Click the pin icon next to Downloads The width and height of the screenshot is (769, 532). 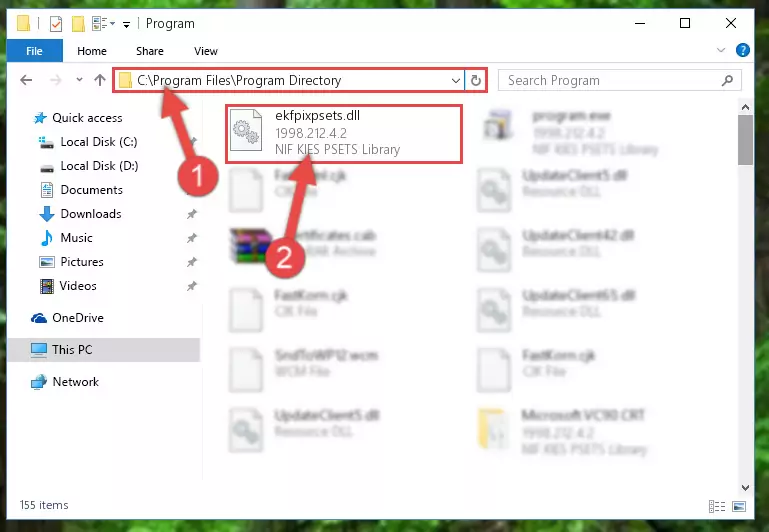coord(192,214)
